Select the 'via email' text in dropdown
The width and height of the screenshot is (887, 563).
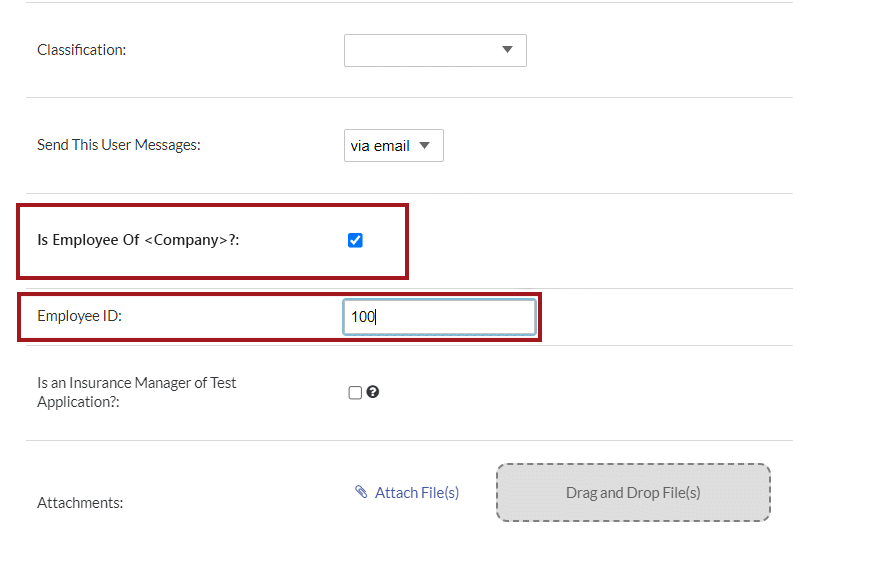[x=380, y=146]
